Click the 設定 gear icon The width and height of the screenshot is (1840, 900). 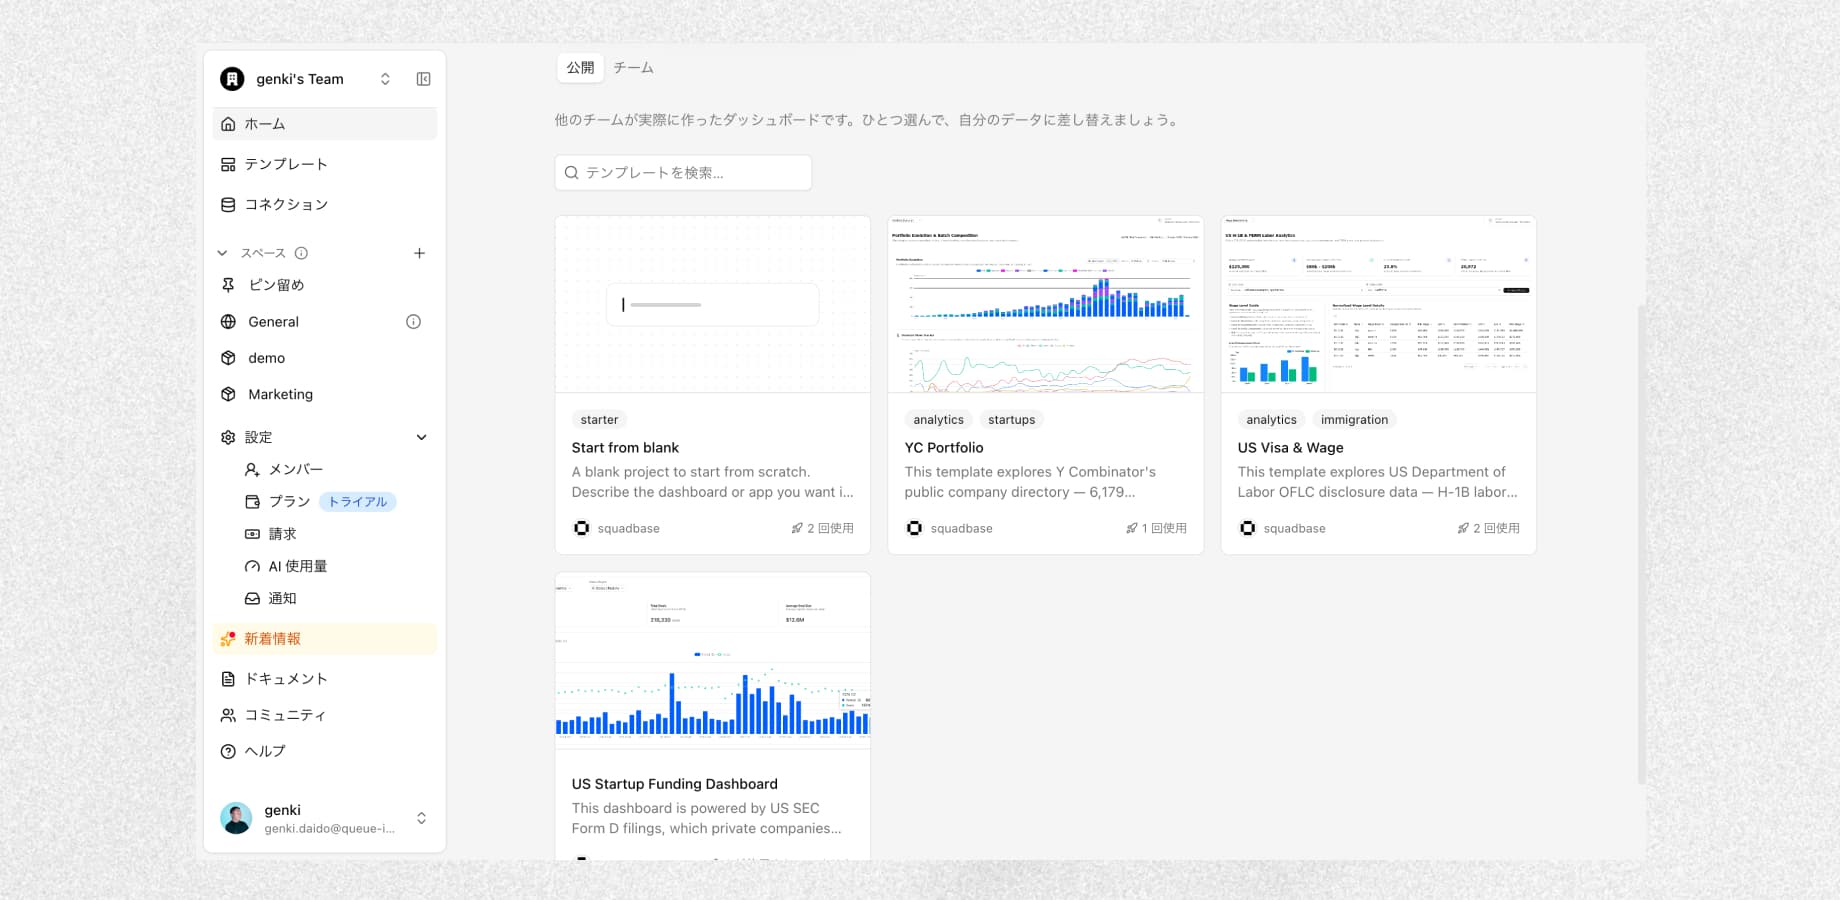[x=228, y=437]
